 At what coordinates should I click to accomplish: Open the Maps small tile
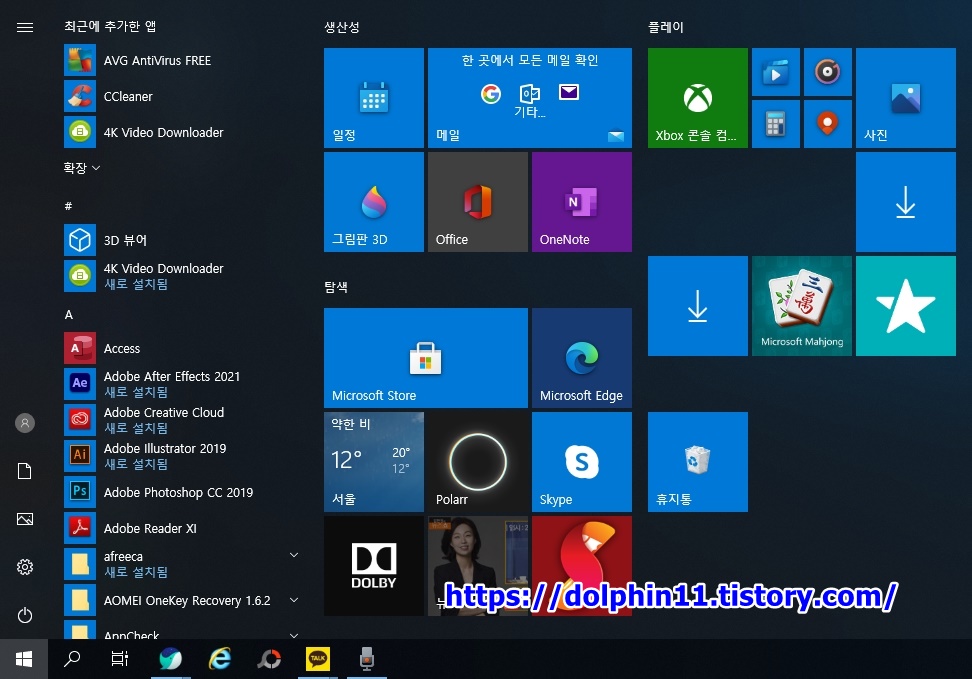(828, 124)
